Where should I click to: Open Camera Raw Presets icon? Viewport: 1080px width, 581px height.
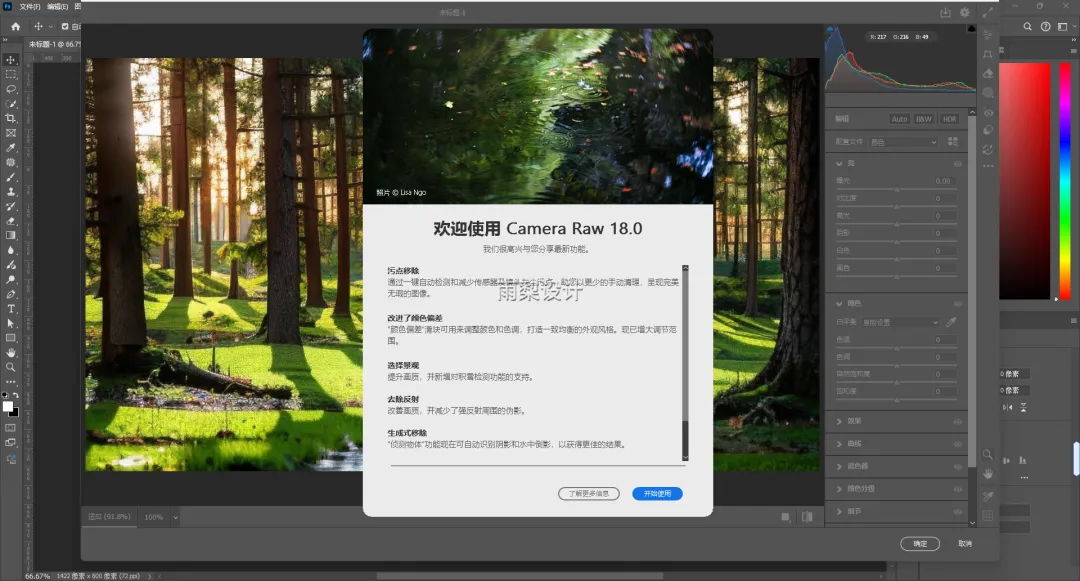(988, 129)
